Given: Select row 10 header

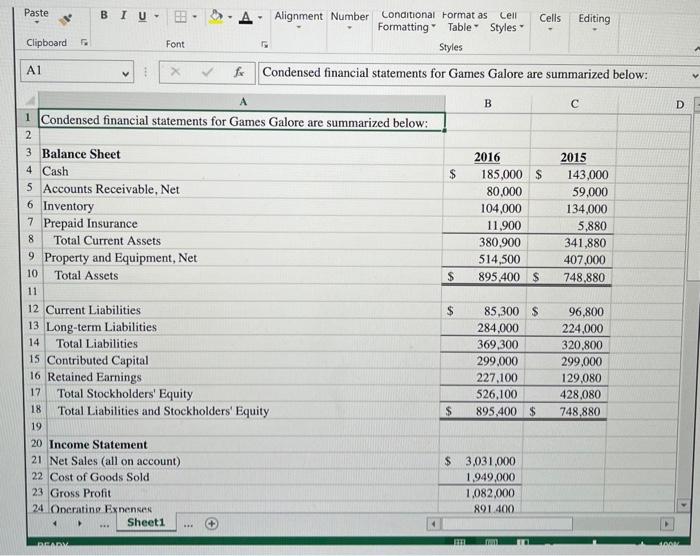Looking at the screenshot, I should point(33,273).
